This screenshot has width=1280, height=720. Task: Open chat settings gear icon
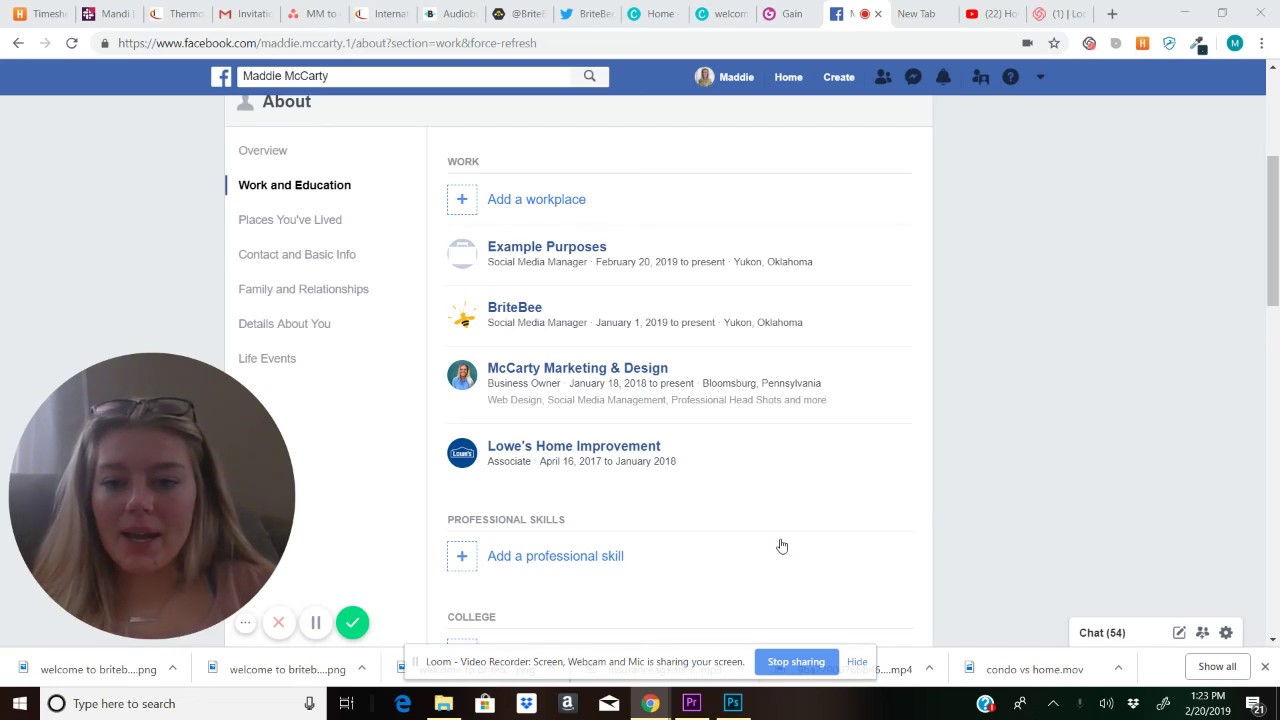(x=1226, y=633)
